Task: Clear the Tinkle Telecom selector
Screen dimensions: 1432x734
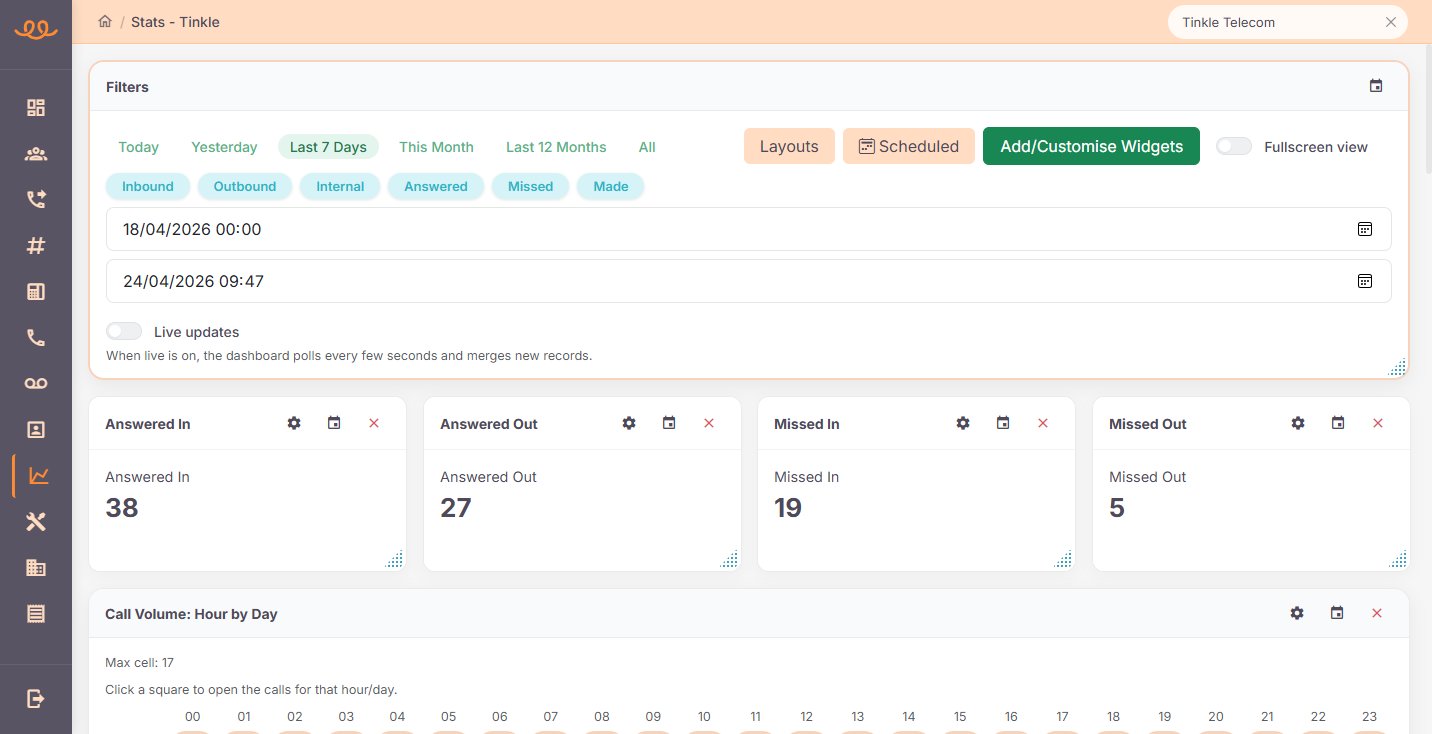Action: (1390, 22)
